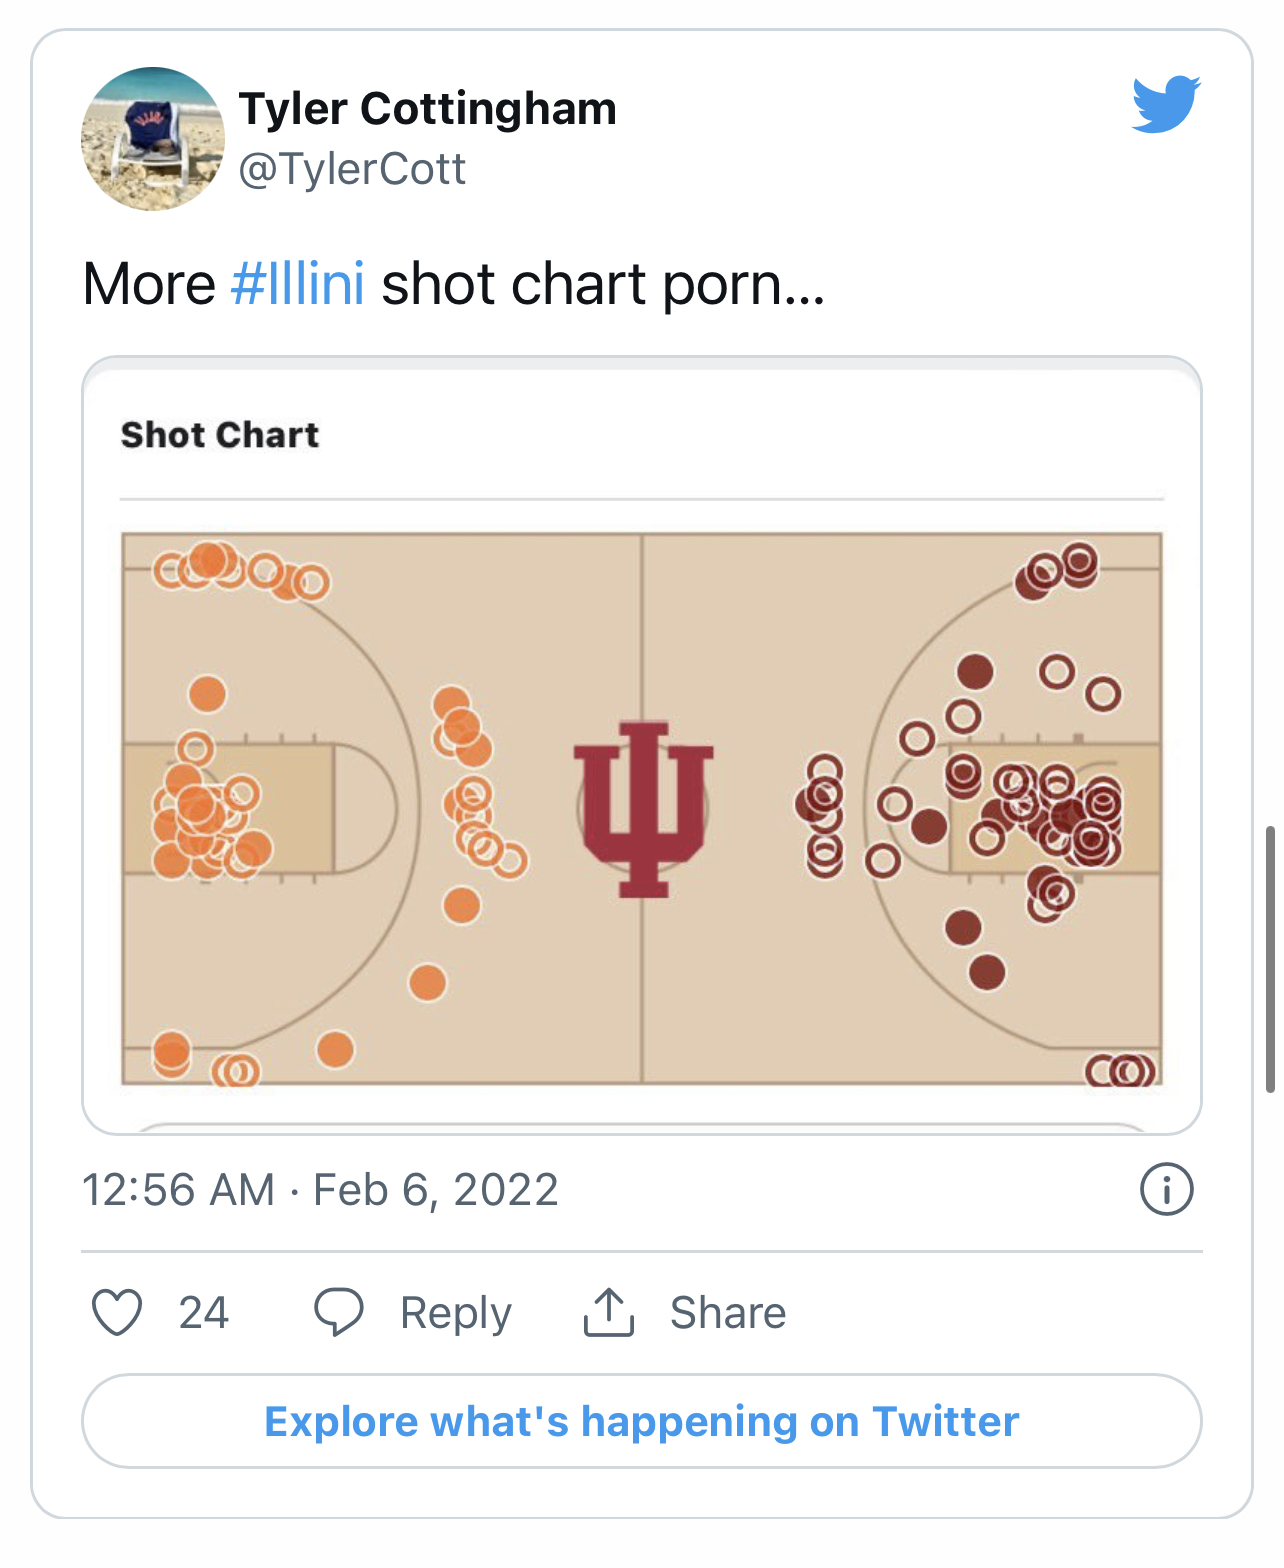Click the tweet text "shot chart porn..."
This screenshot has width=1284, height=1568.
(603, 284)
